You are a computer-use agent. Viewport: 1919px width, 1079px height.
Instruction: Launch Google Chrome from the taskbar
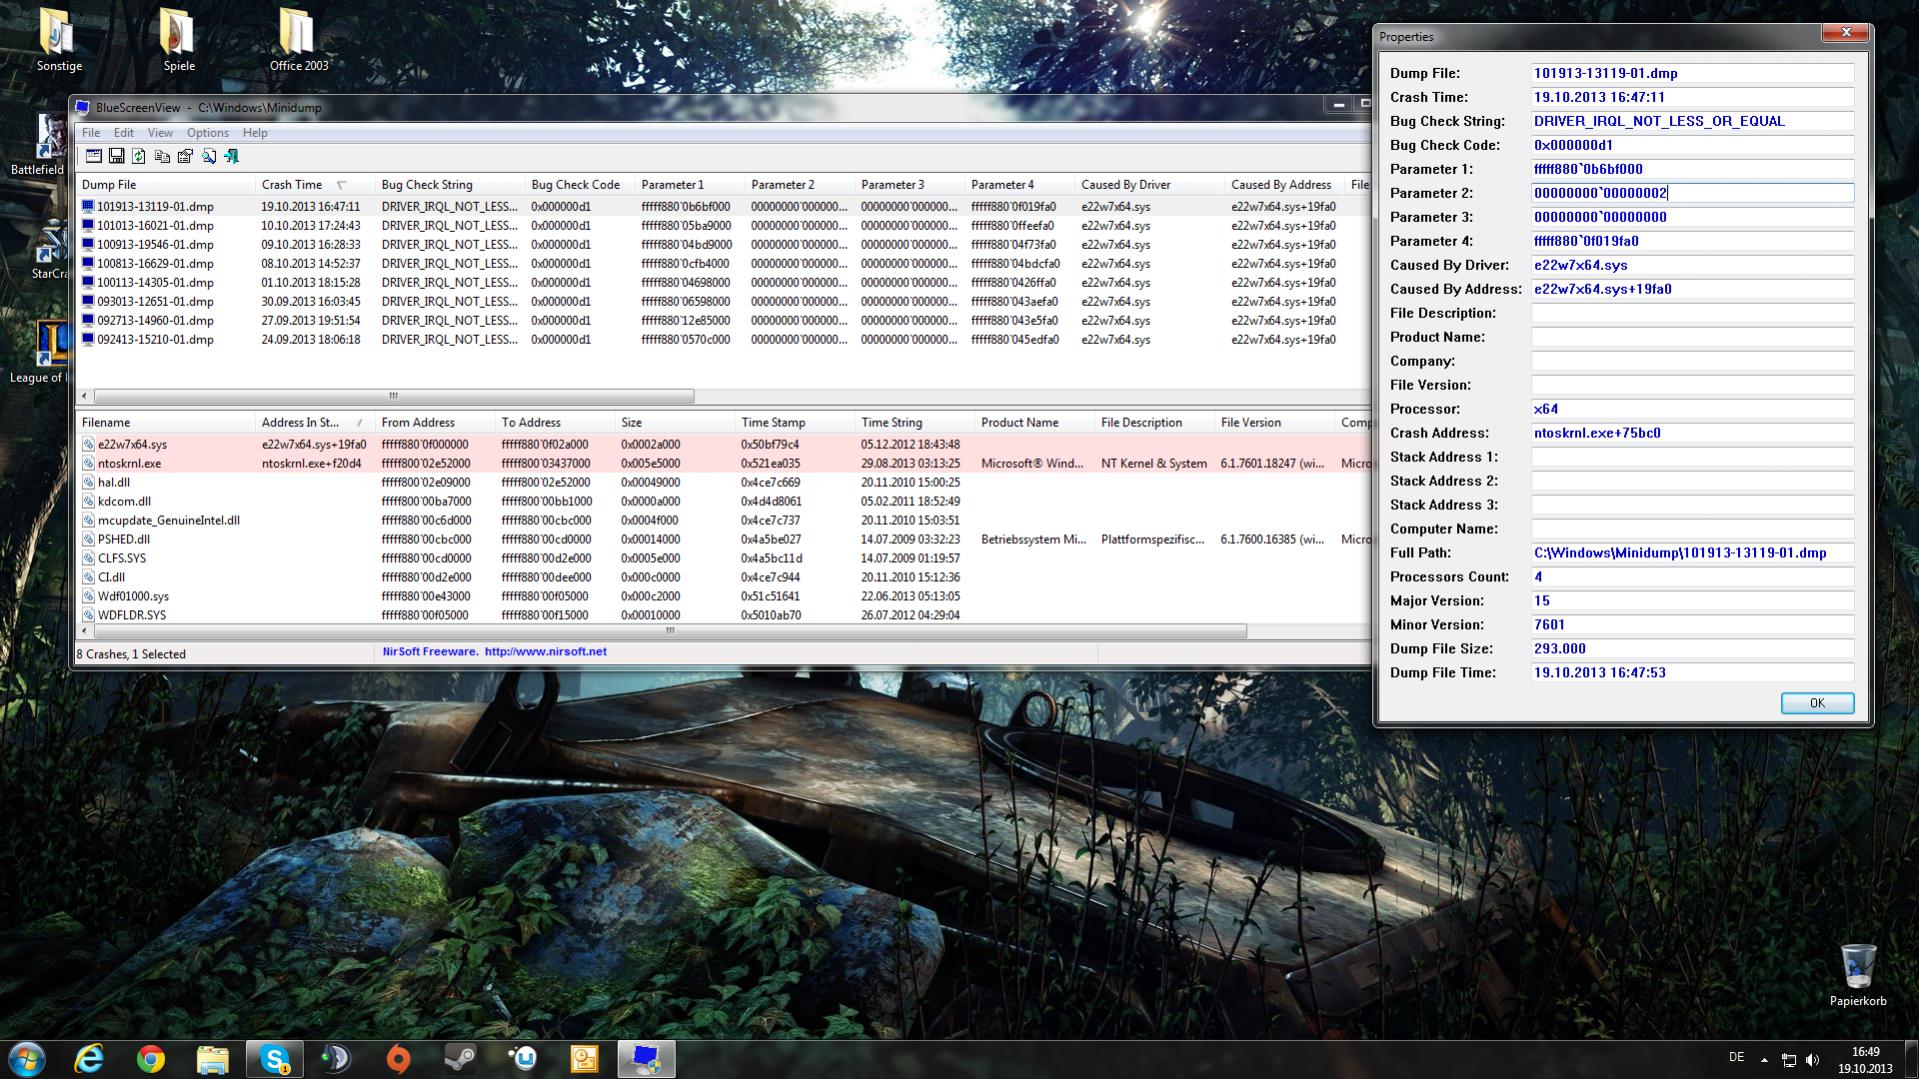[x=151, y=1059]
